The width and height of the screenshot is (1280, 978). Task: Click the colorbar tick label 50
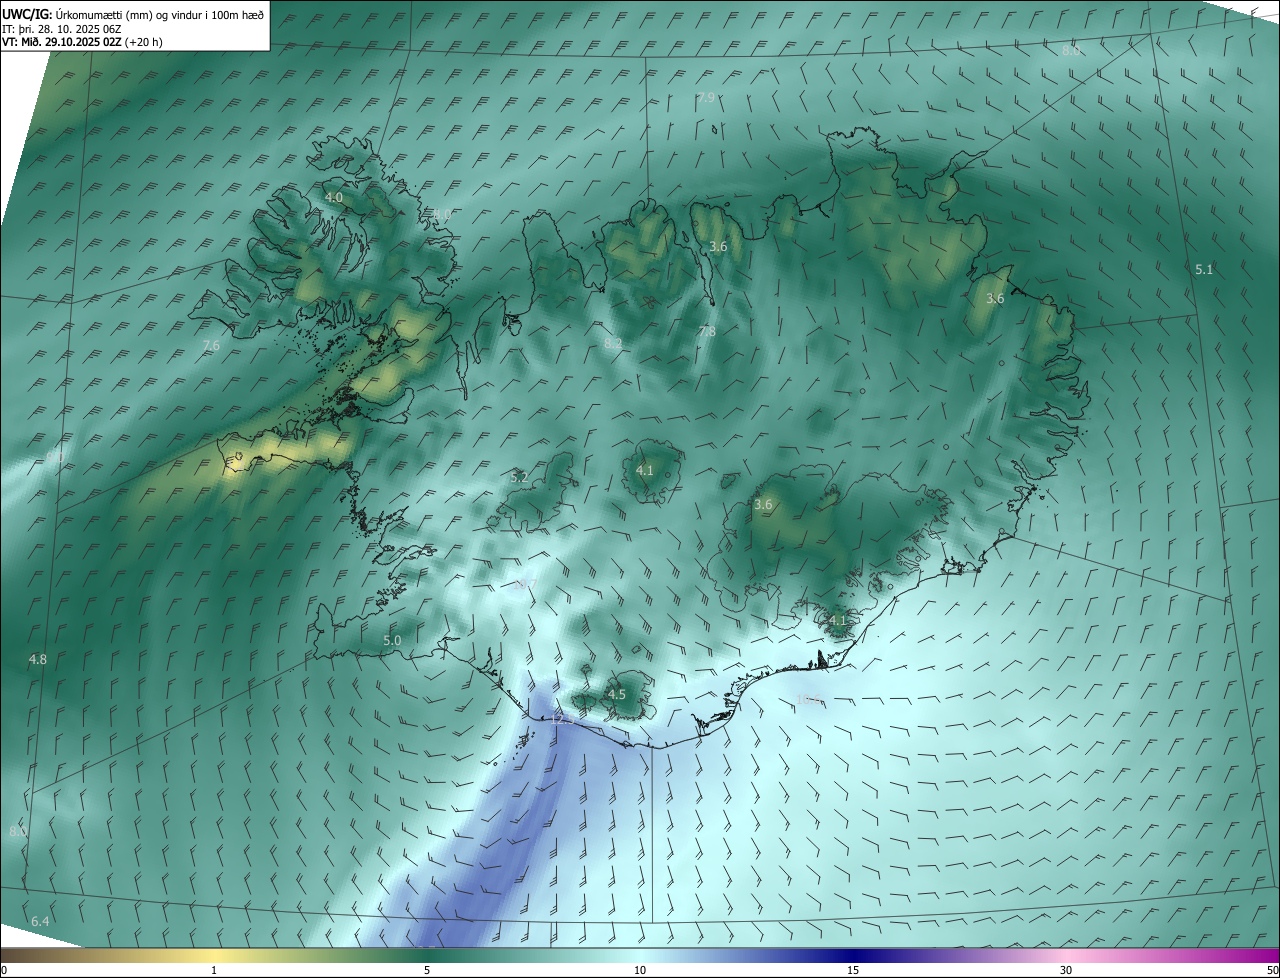coord(1272,970)
